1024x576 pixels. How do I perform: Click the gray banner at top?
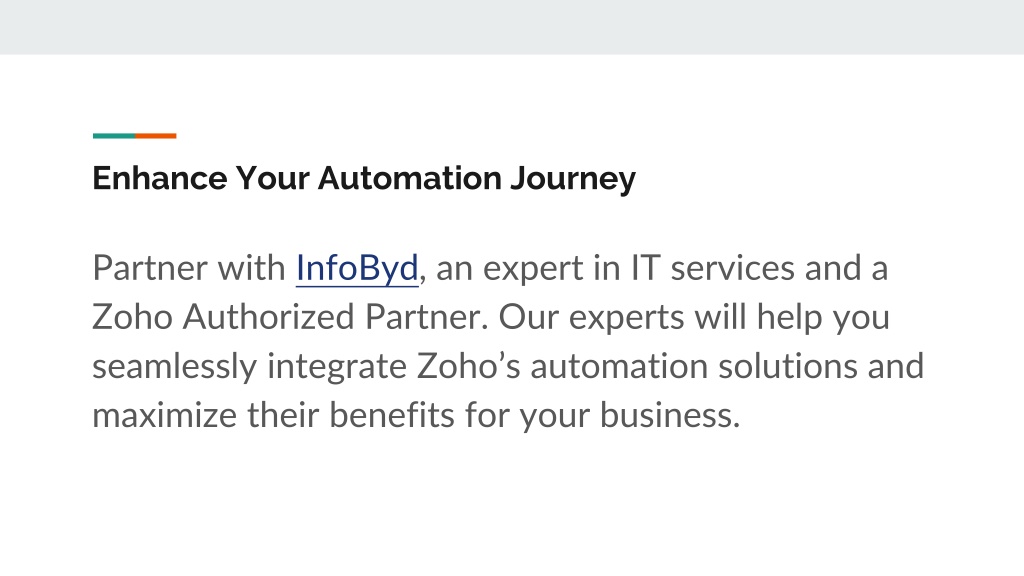click(x=512, y=27)
